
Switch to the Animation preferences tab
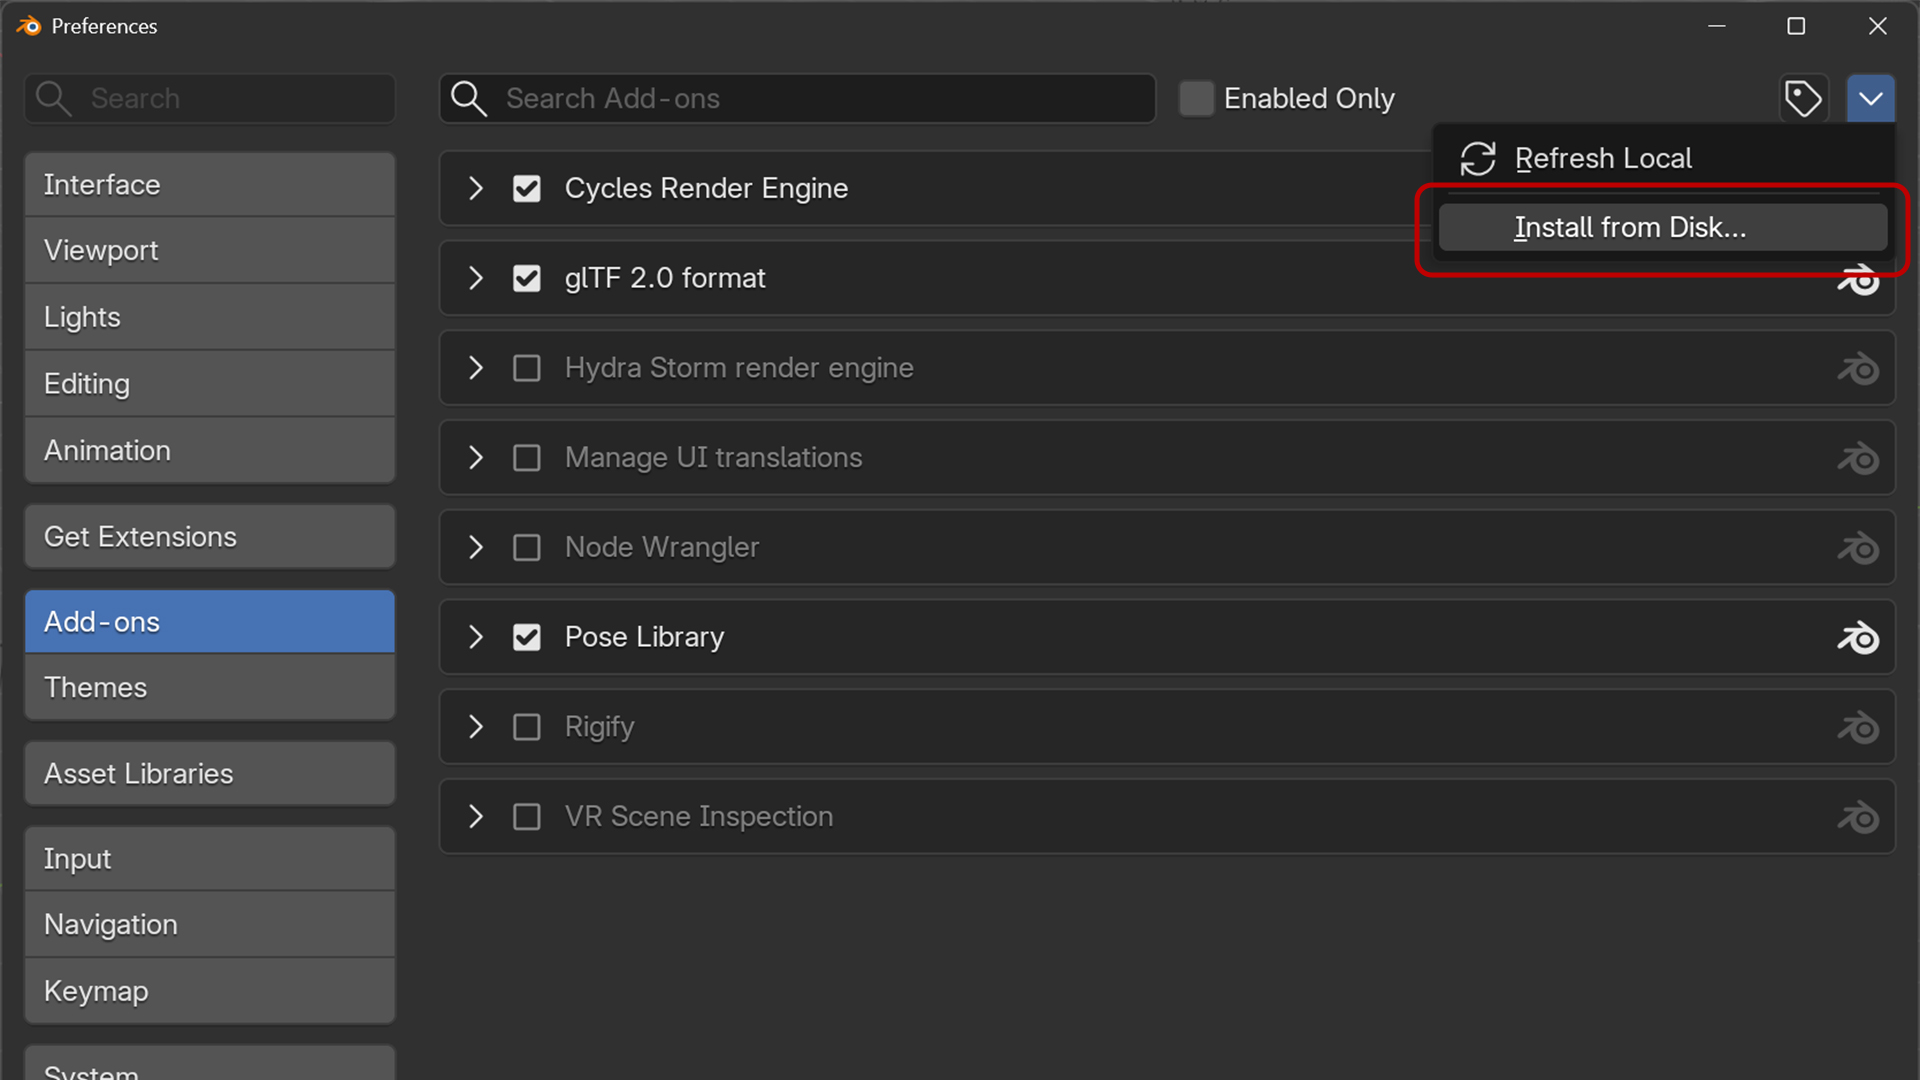coord(210,451)
